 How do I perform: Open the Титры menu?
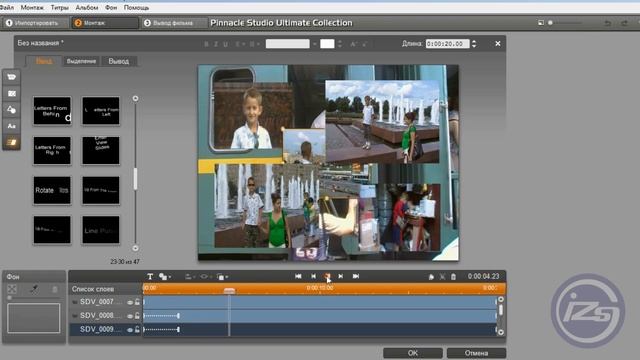60,7
